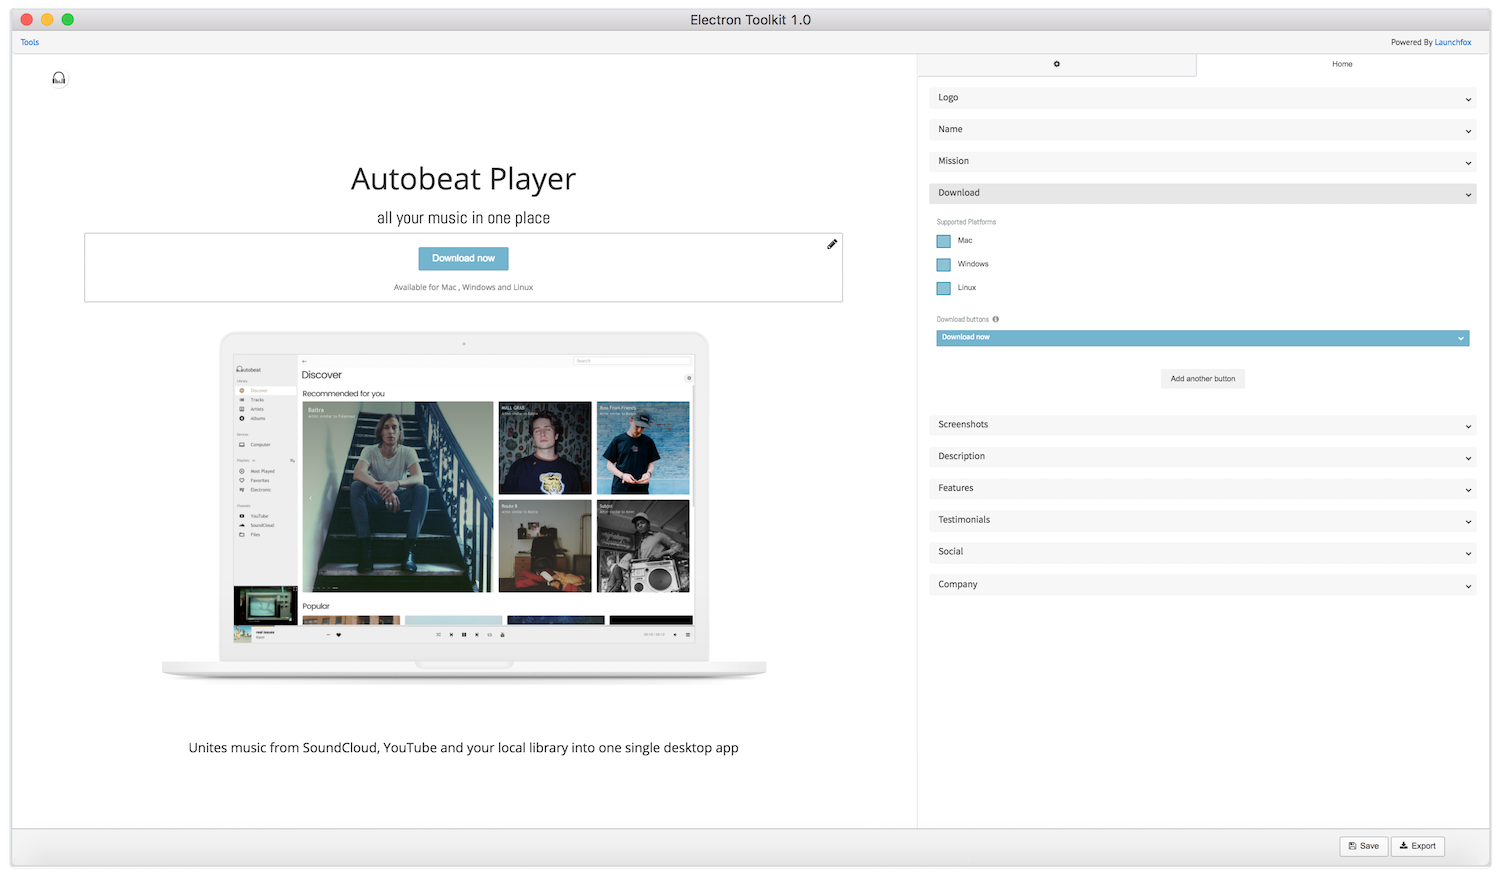Uncheck the Mac platform checkbox
The height and width of the screenshot is (879, 1500).
(x=943, y=241)
